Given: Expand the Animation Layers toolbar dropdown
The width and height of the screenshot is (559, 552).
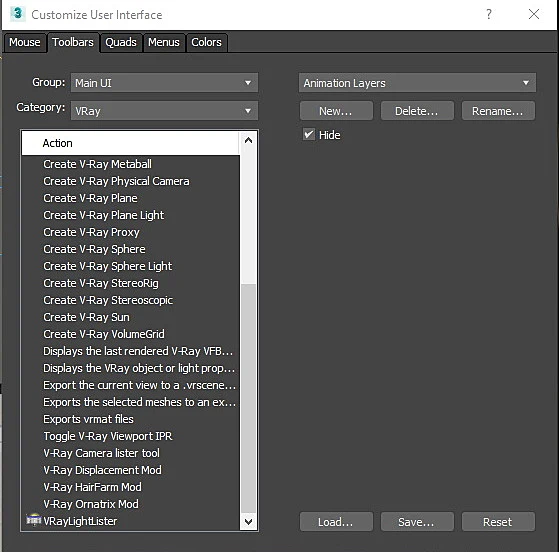Looking at the screenshot, I should click(417, 83).
